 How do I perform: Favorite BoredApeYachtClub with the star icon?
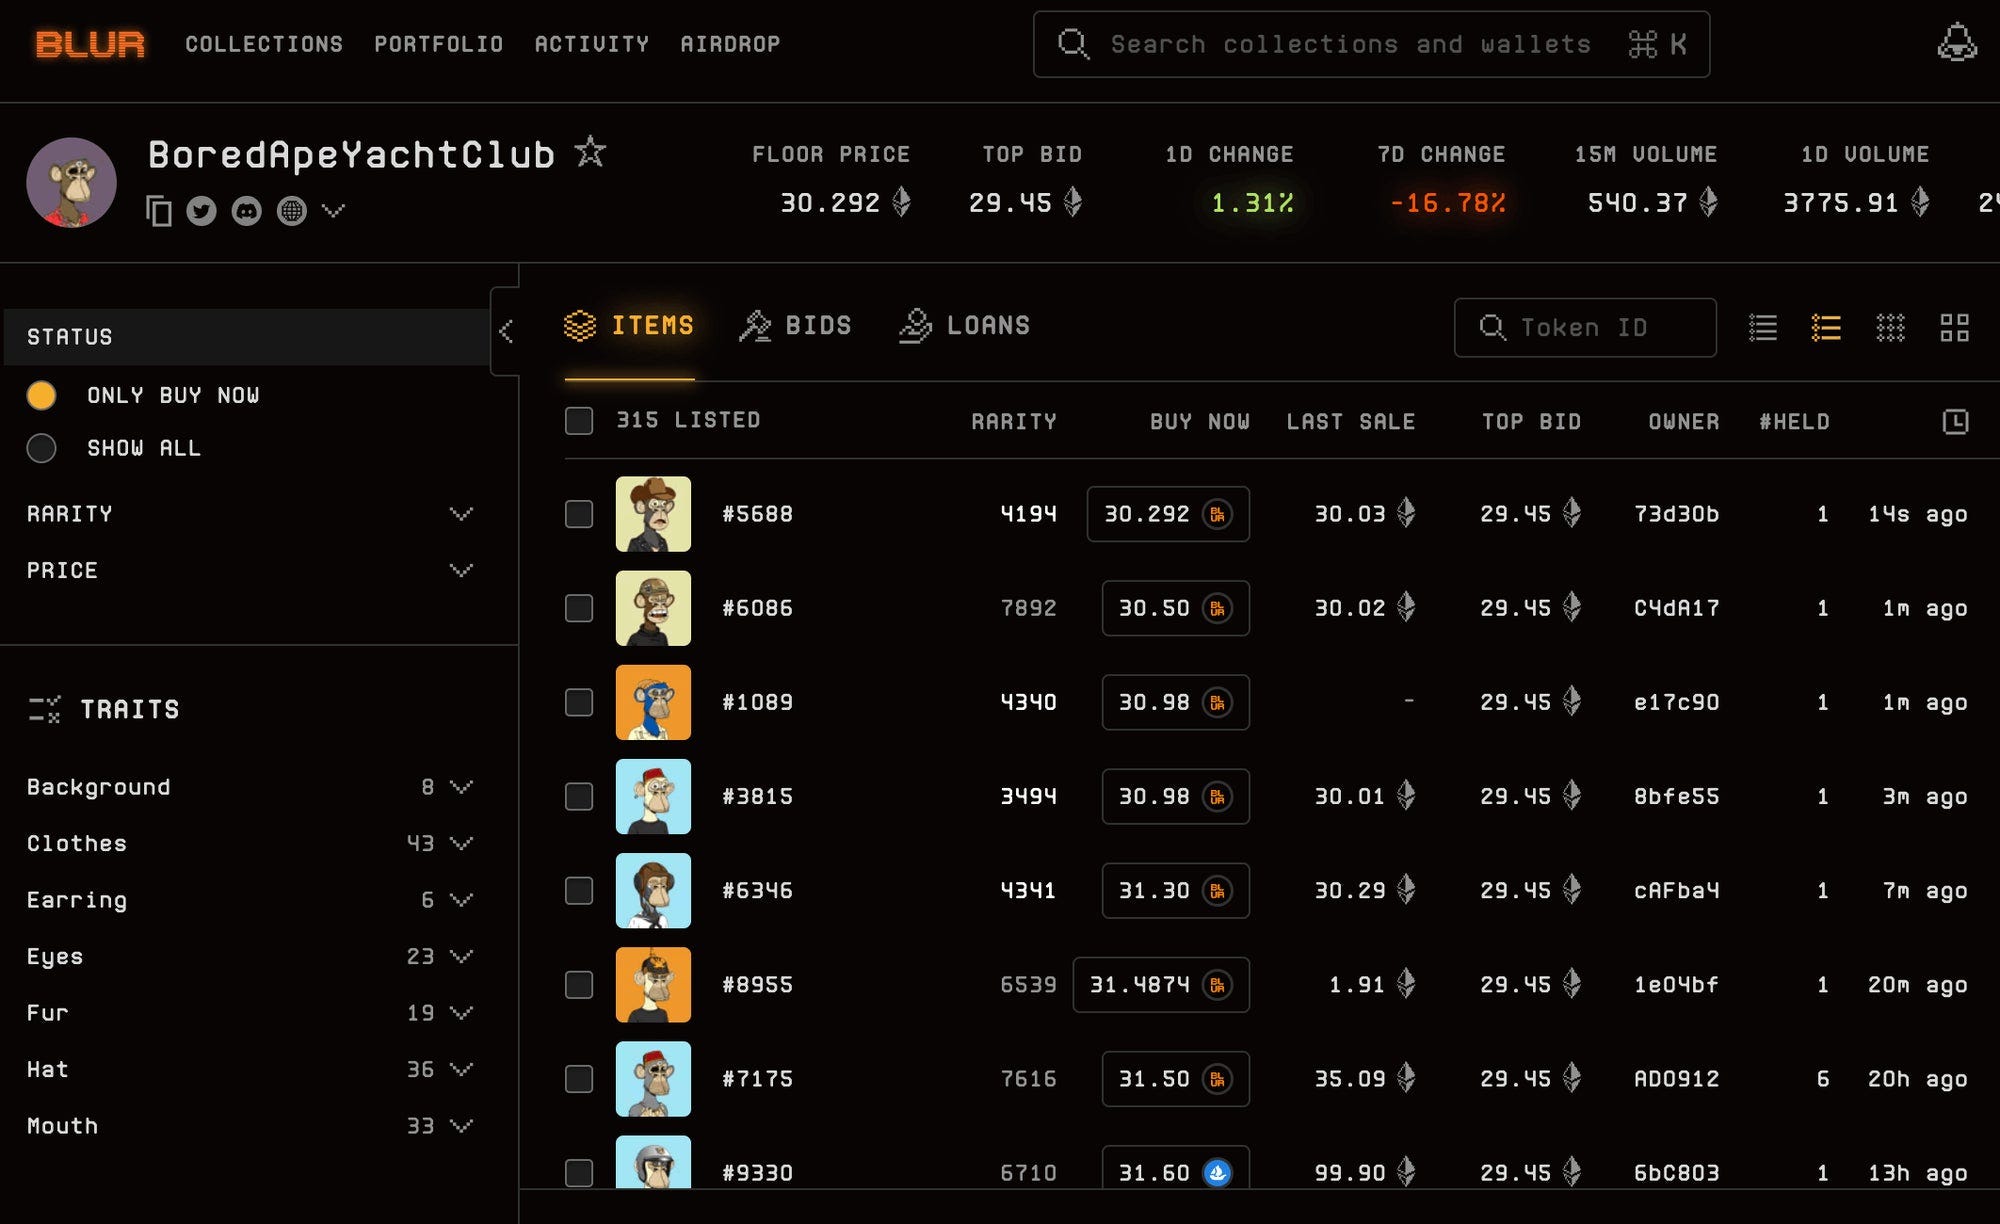coord(590,153)
